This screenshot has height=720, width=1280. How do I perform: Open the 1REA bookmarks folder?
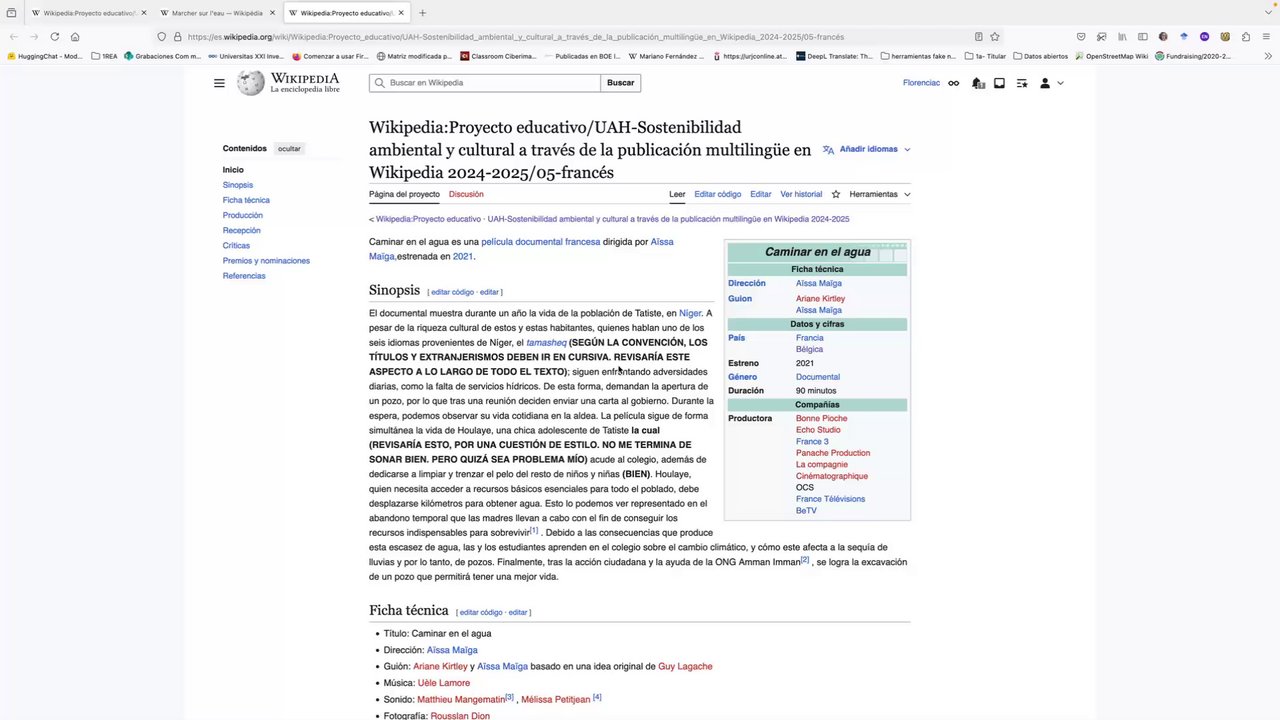[x=105, y=56]
